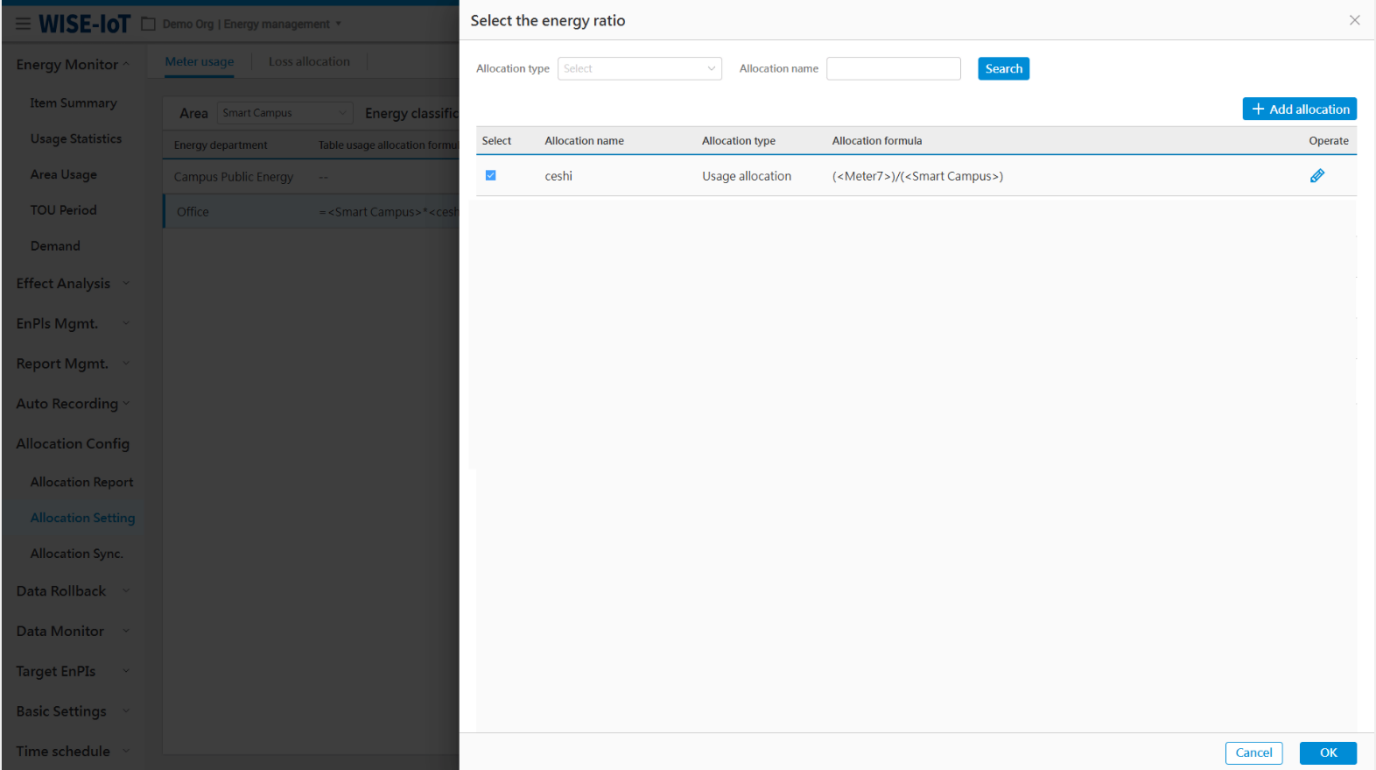Go to Allocation Sync. page
1376x770 pixels.
coord(76,554)
